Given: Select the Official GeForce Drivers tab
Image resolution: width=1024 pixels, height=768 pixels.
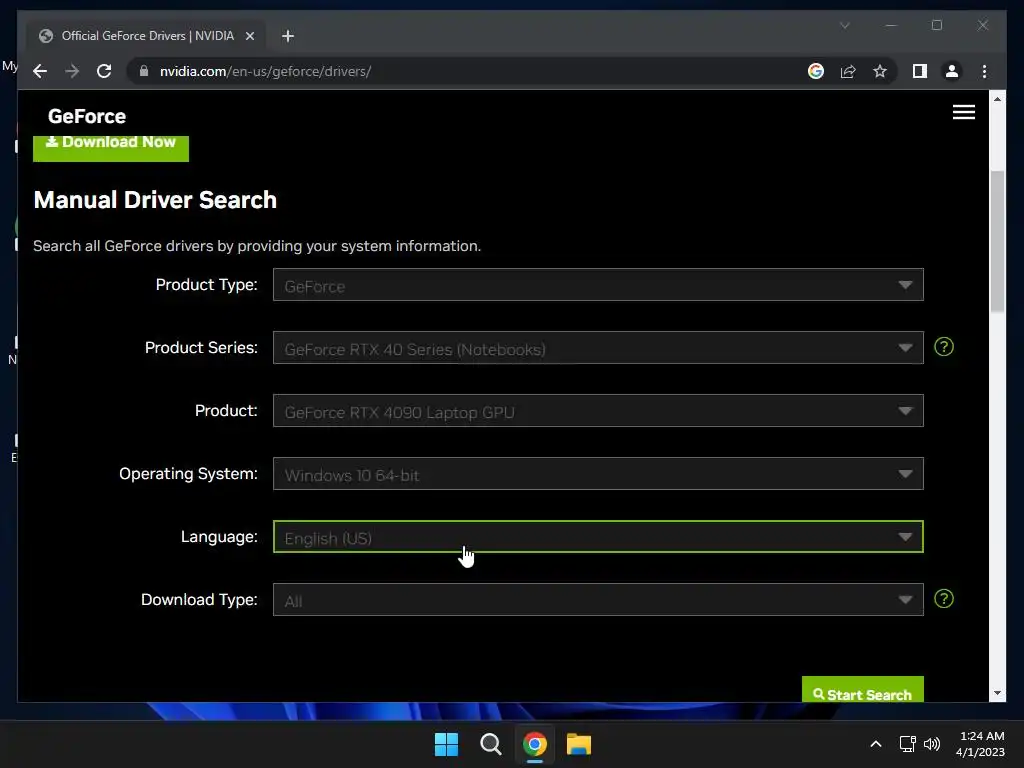Looking at the screenshot, I should tap(147, 36).
